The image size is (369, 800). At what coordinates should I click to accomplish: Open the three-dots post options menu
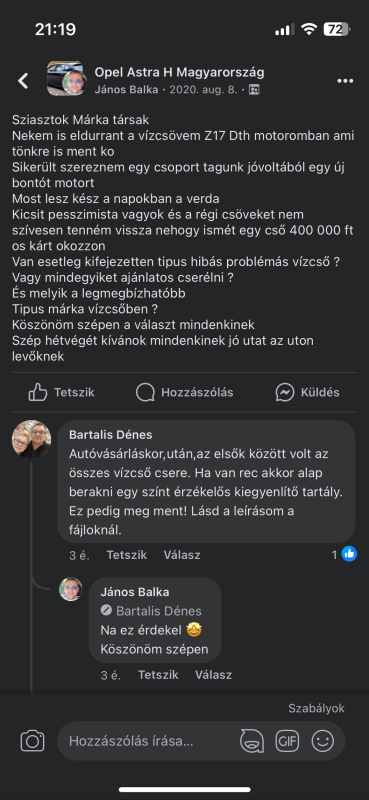click(345, 81)
